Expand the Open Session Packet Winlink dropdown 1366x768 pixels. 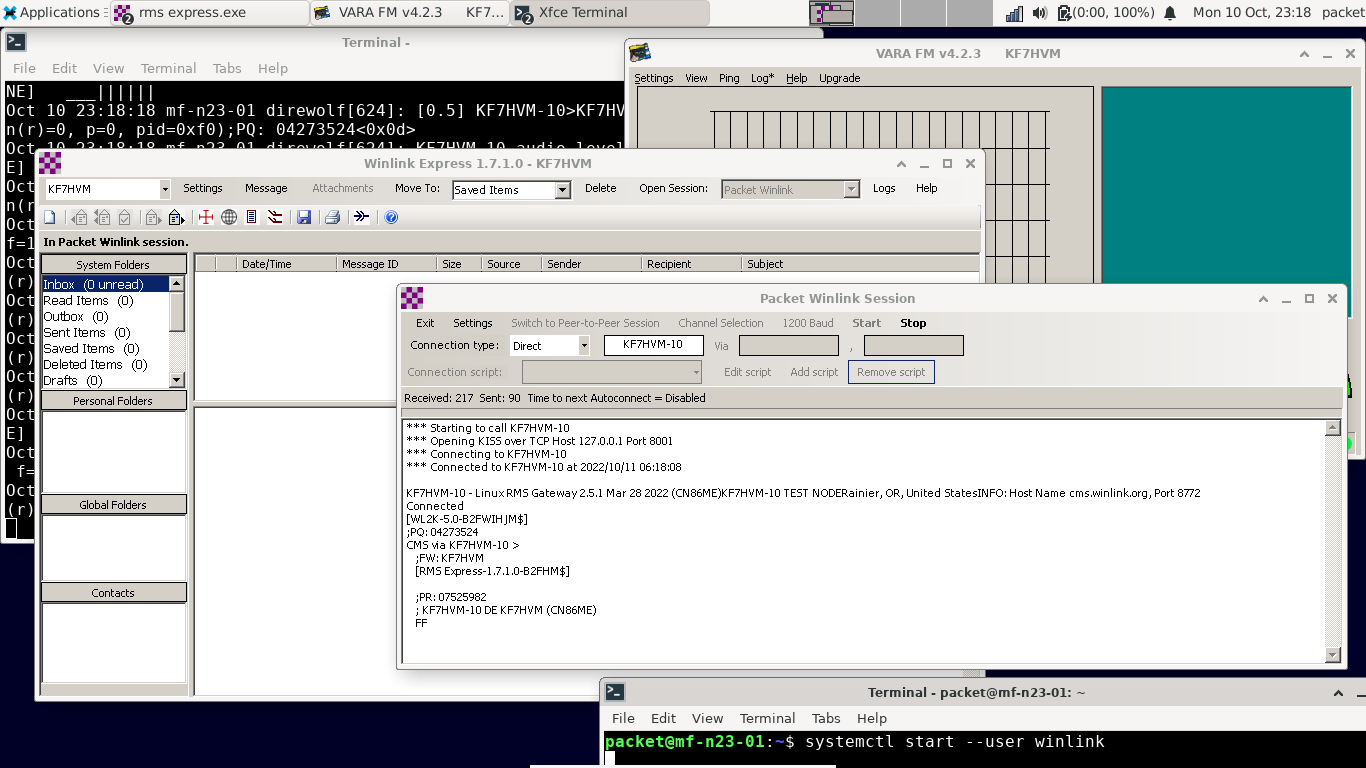852,189
